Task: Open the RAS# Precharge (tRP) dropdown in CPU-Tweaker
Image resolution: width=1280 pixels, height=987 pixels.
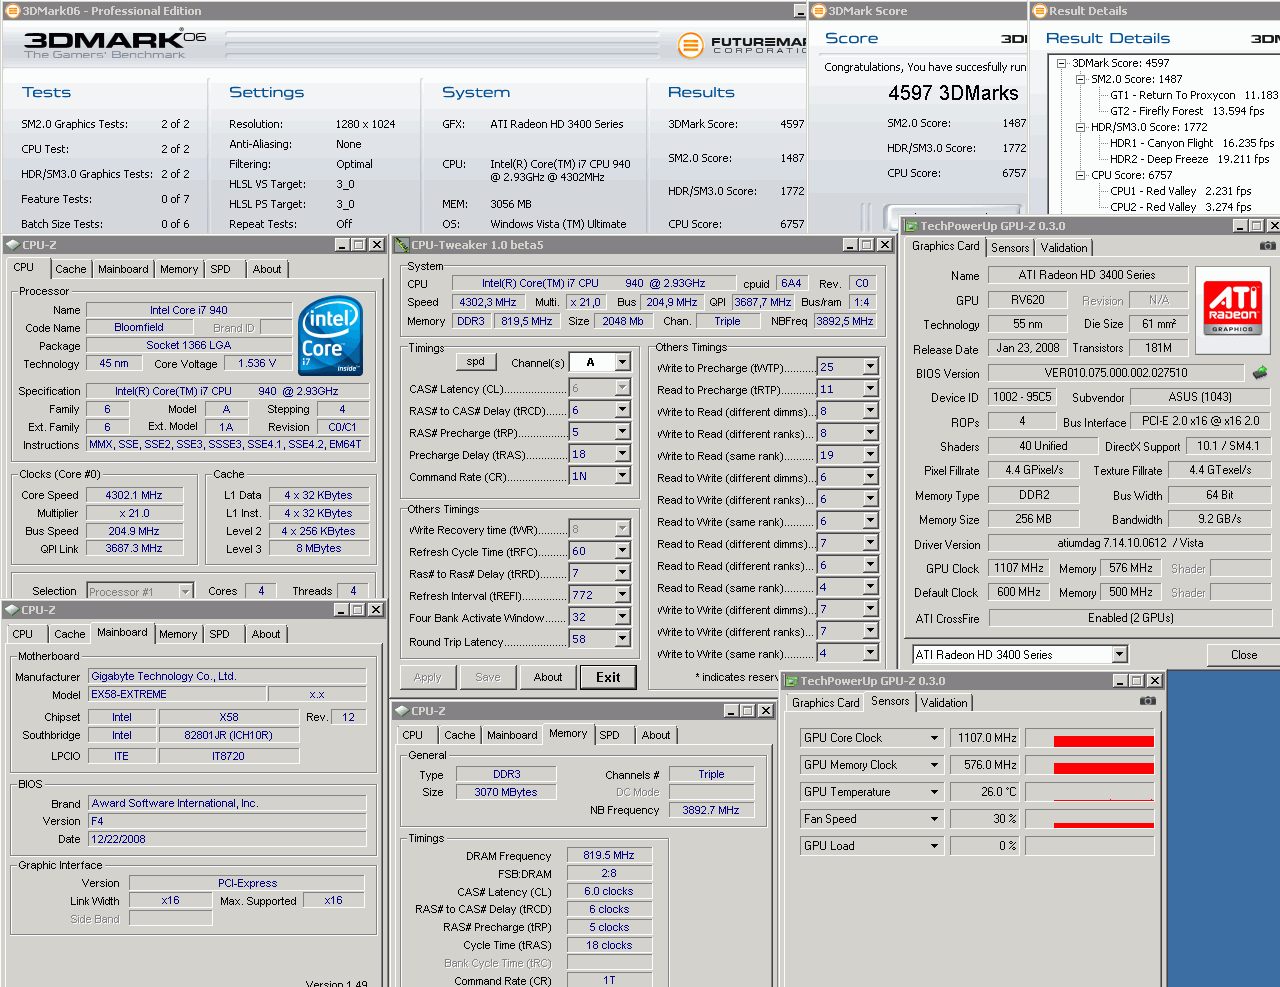Action: pos(623,432)
